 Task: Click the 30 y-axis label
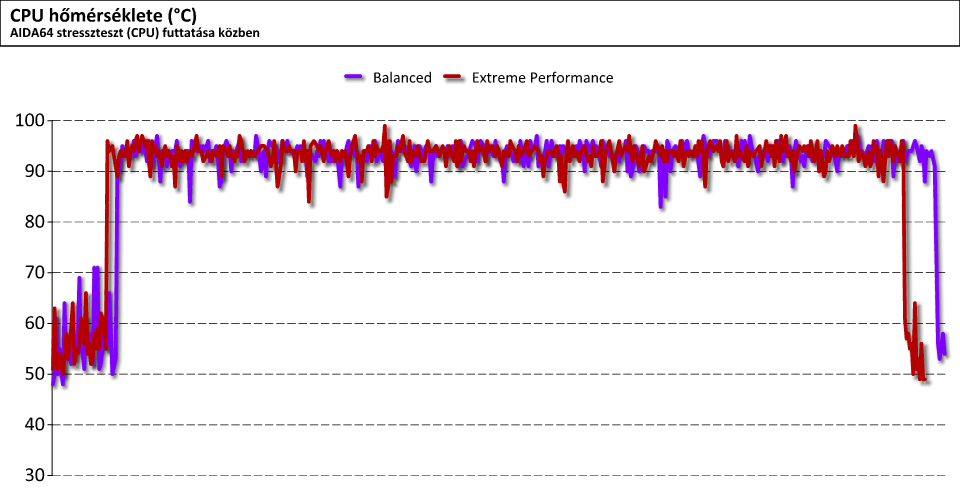pos(35,476)
